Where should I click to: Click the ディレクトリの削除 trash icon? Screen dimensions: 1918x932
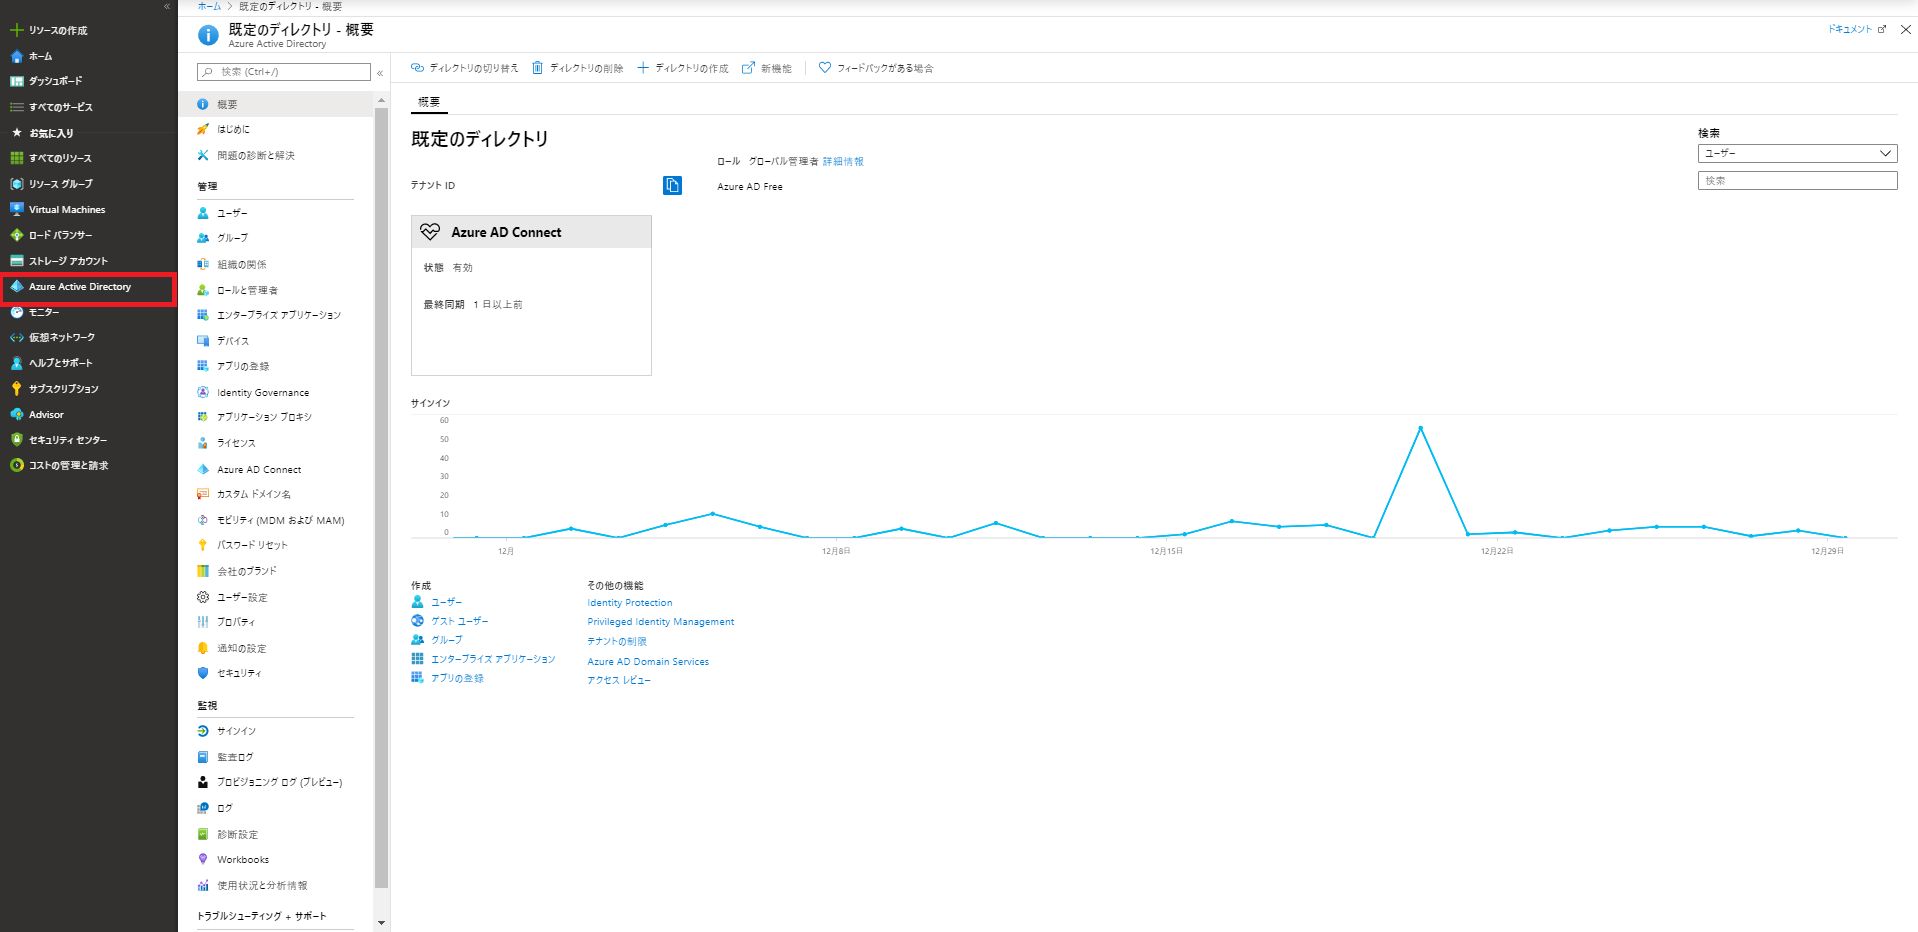tap(537, 68)
